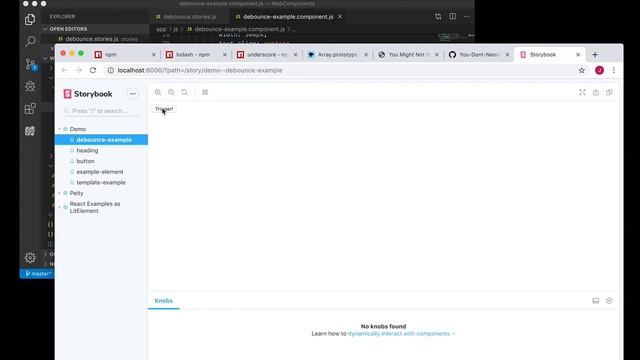640x360 pixels.
Task: Click the master branch in VS Code status bar
Action: pyautogui.click(x=38, y=273)
